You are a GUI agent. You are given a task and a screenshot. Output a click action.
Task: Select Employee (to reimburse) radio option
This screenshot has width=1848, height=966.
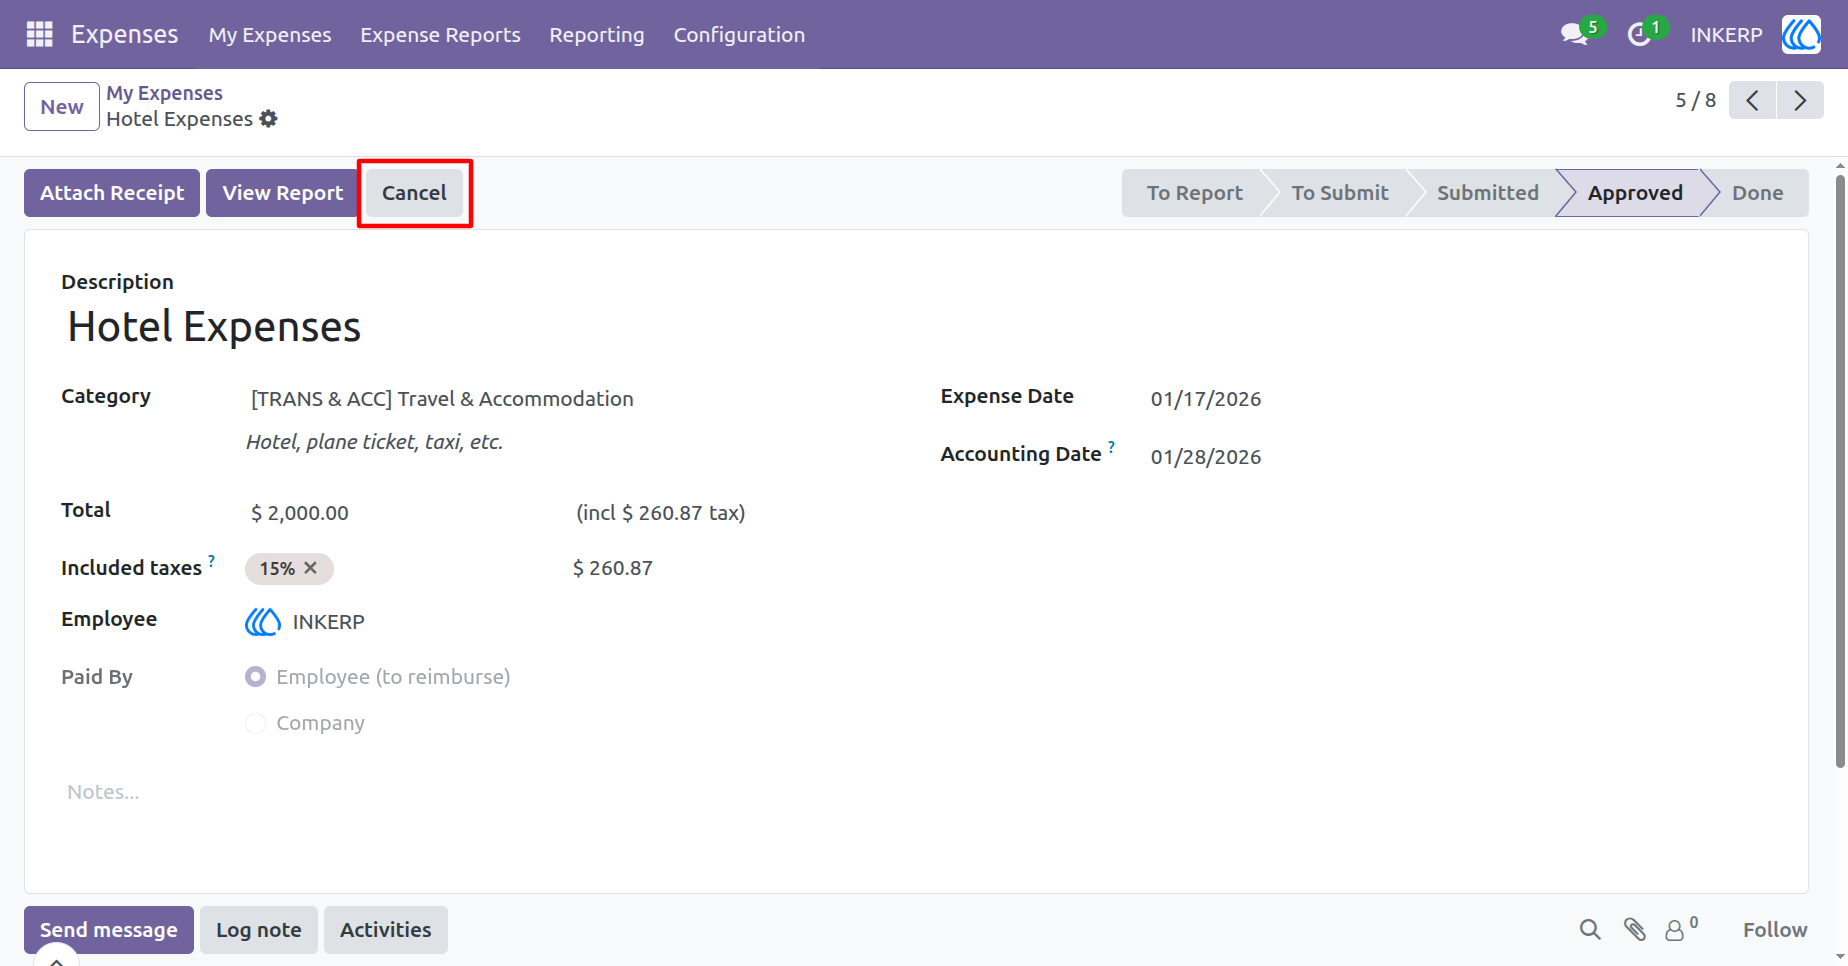pos(256,677)
